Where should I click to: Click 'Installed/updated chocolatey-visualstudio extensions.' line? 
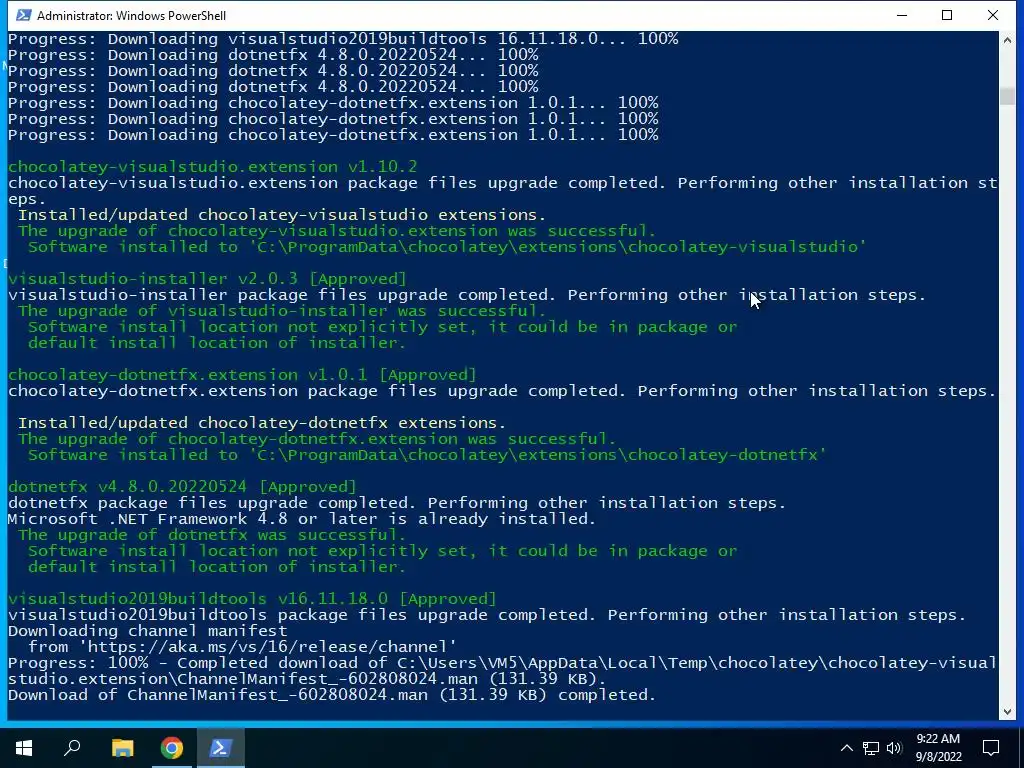click(282, 215)
